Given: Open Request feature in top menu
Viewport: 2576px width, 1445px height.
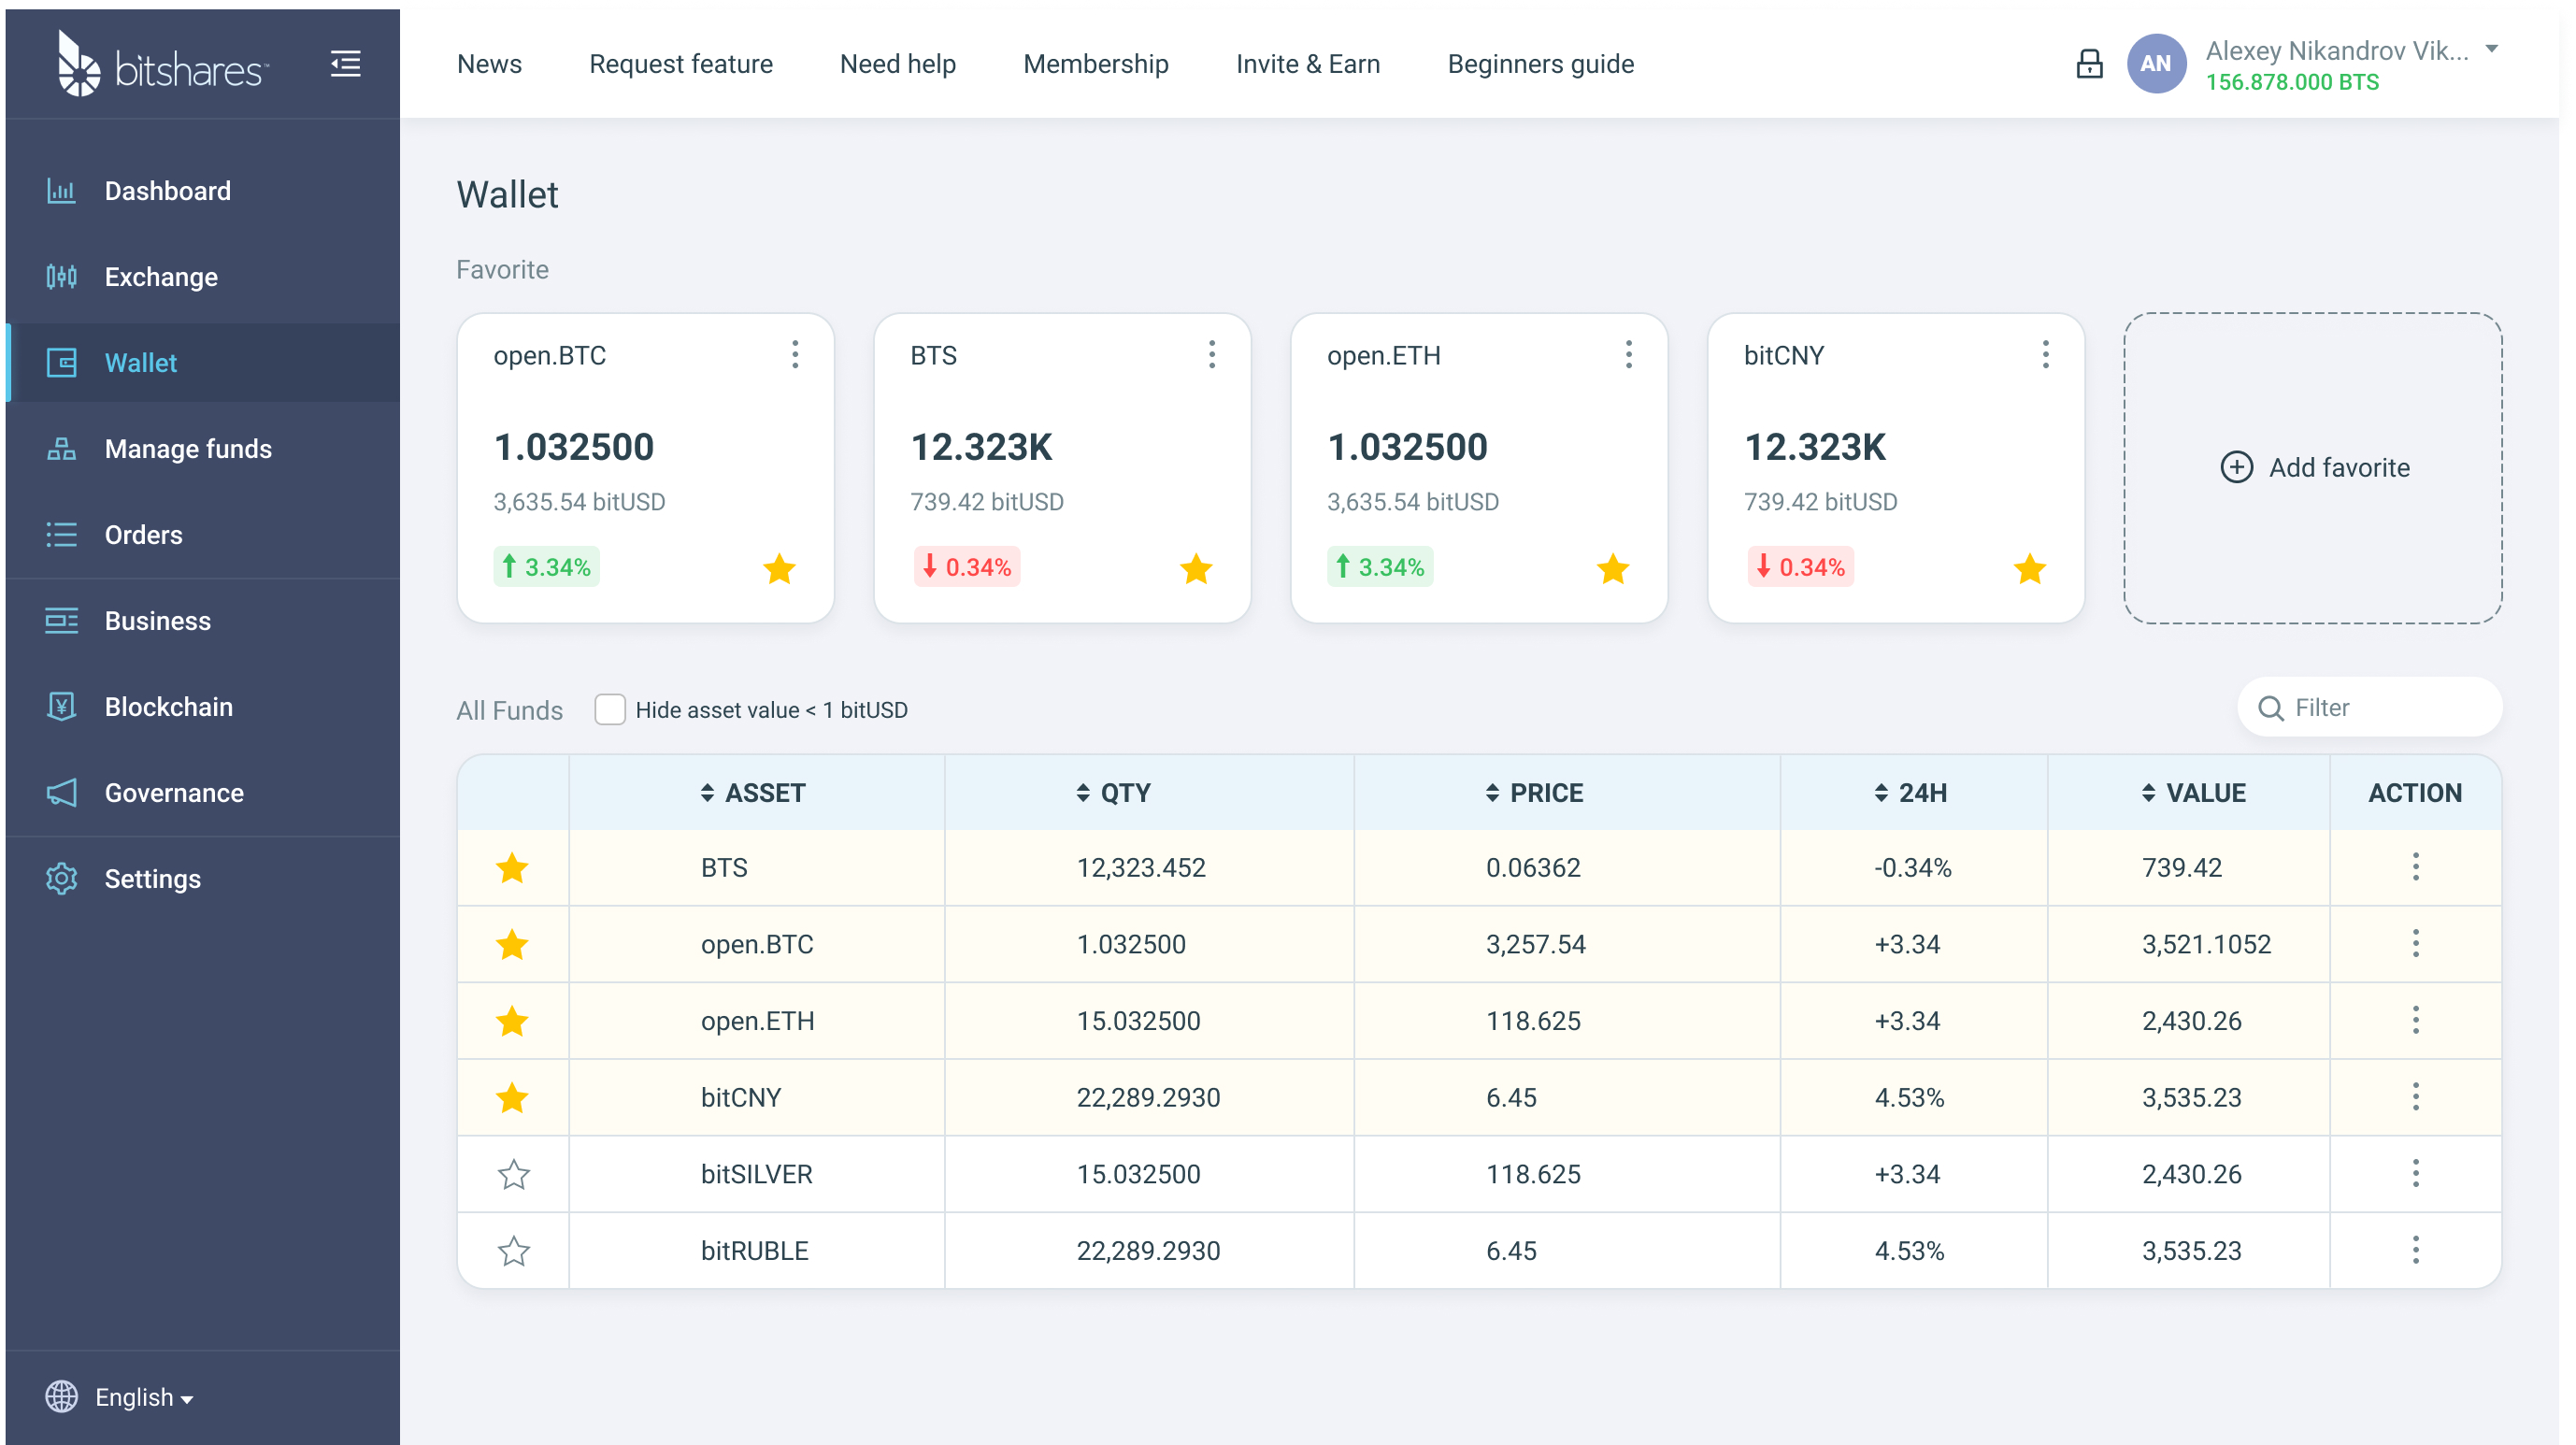Looking at the screenshot, I should (681, 64).
